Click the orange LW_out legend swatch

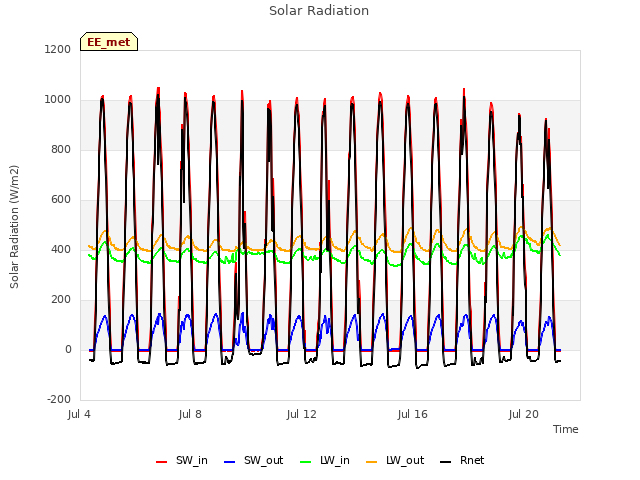[x=372, y=462]
